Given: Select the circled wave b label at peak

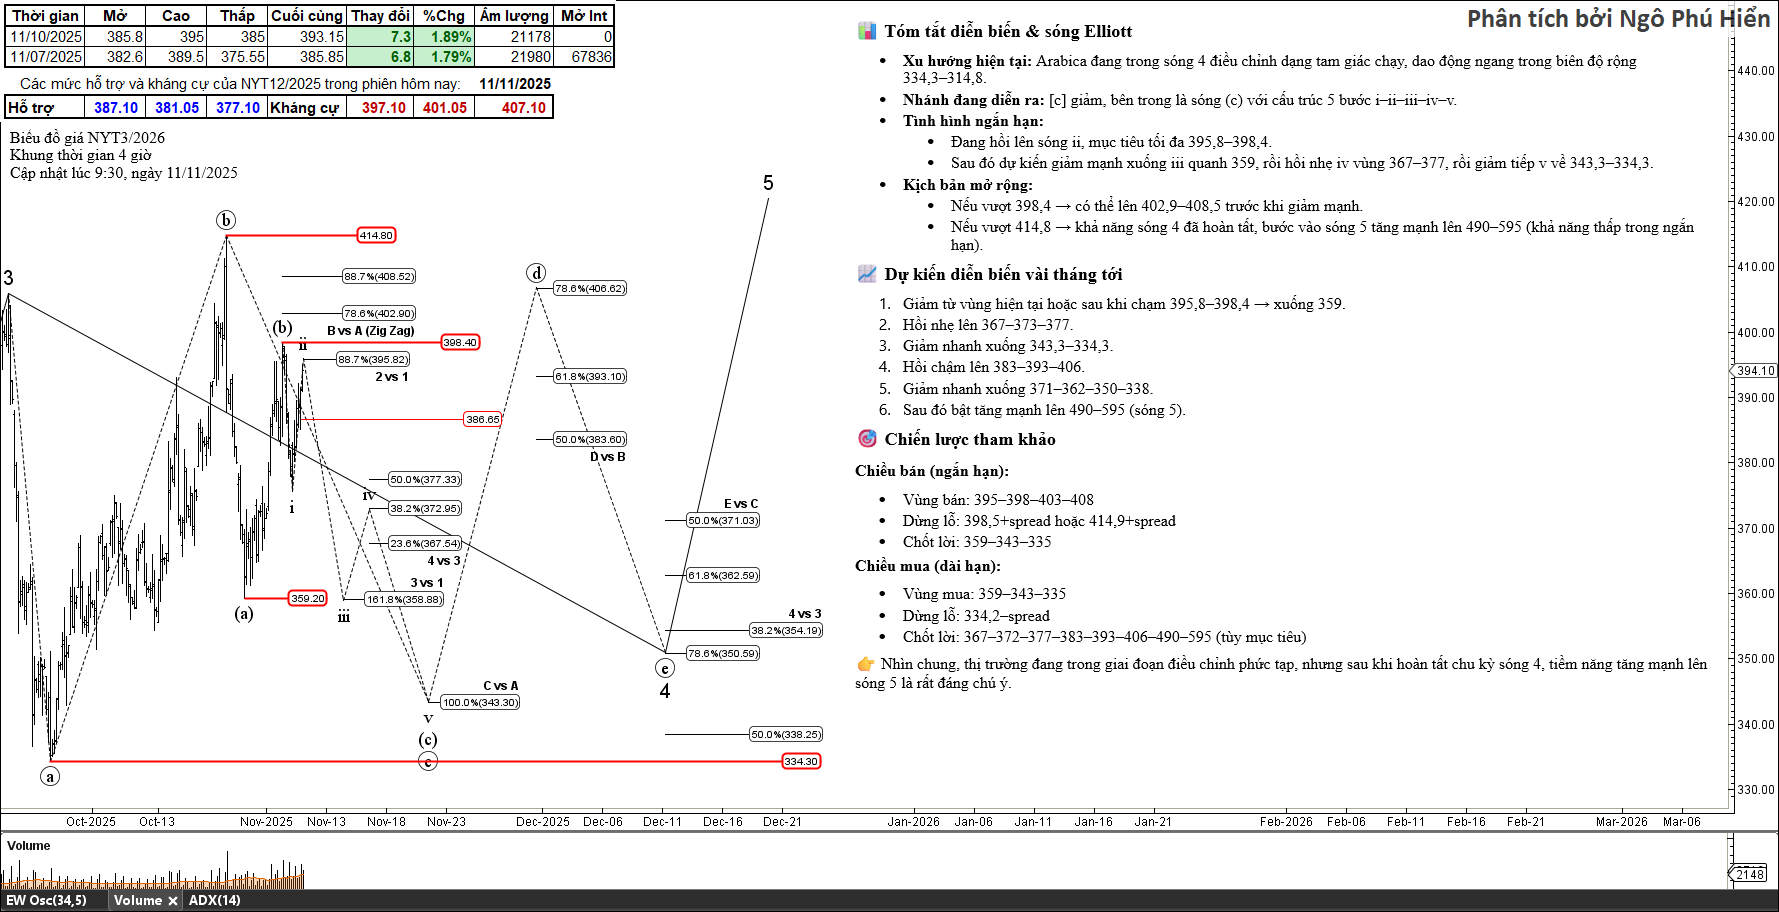Looking at the screenshot, I should (x=227, y=220).
